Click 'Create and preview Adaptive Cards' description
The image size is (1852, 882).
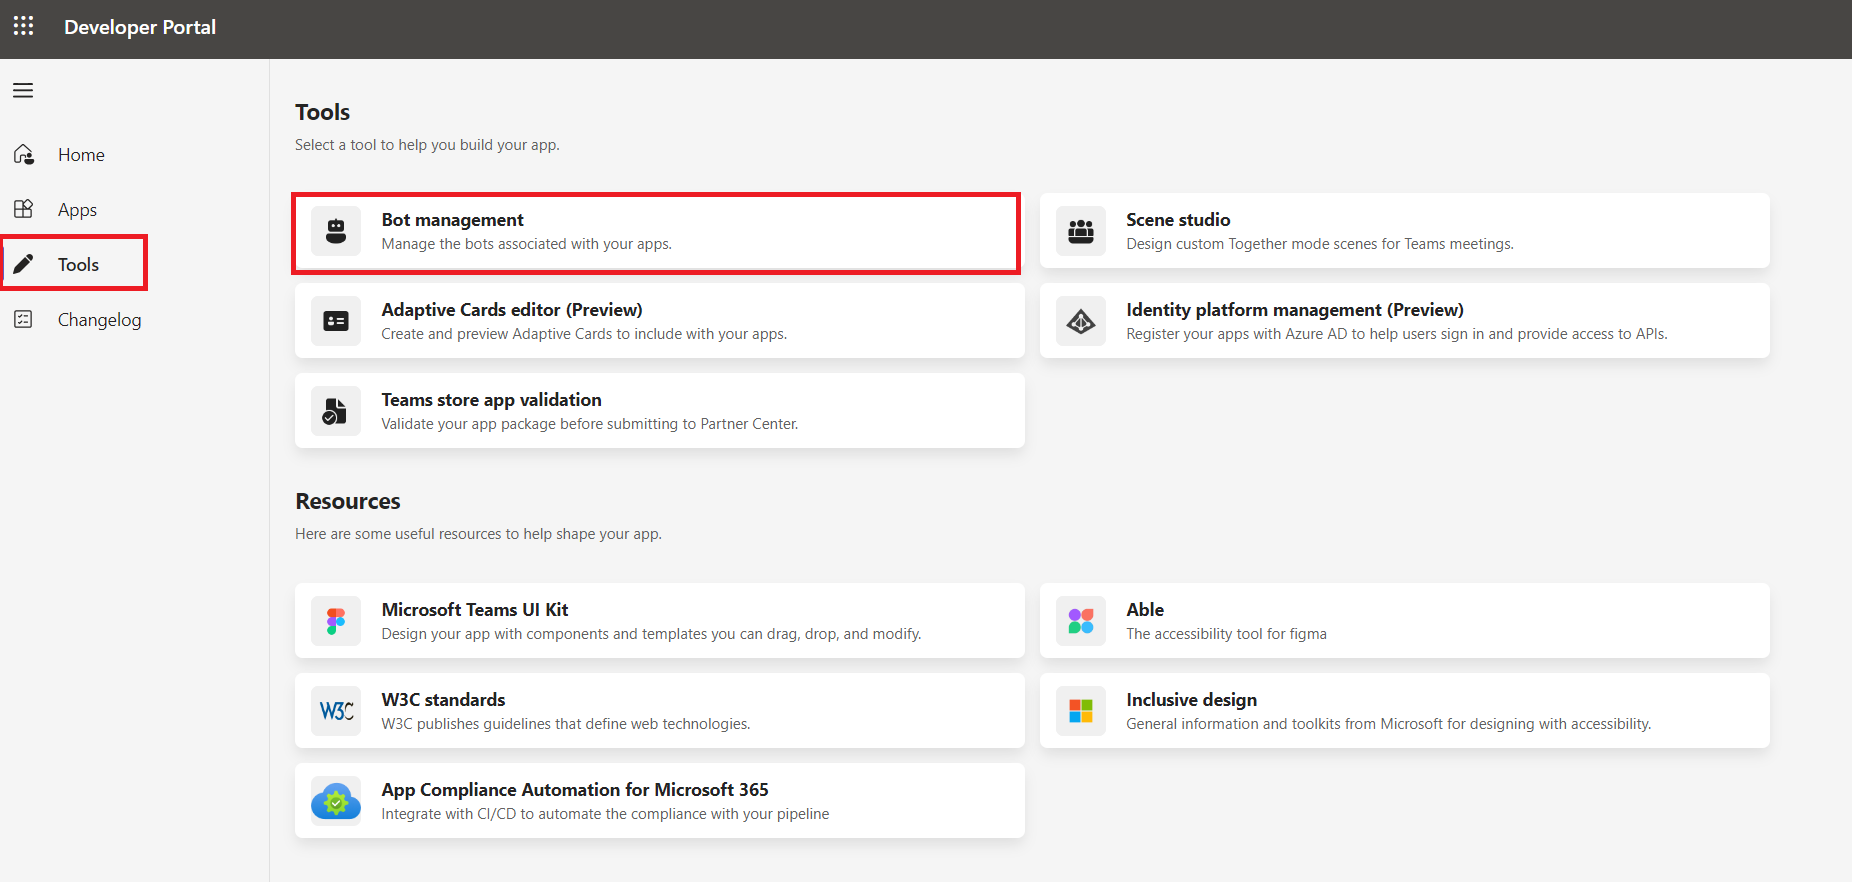tap(584, 334)
